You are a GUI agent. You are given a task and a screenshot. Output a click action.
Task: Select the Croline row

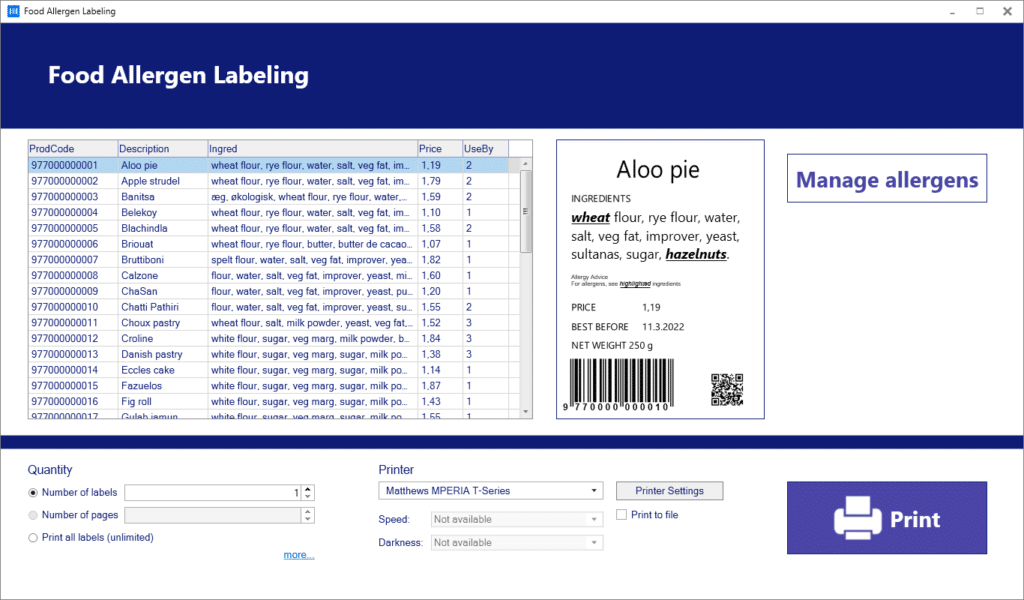click(268, 338)
